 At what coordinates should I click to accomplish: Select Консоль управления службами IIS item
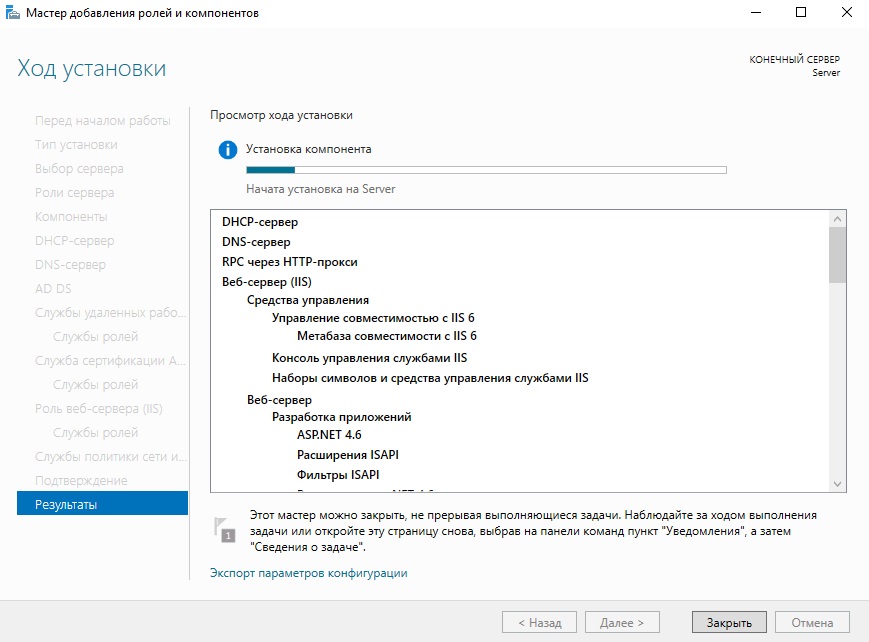370,357
